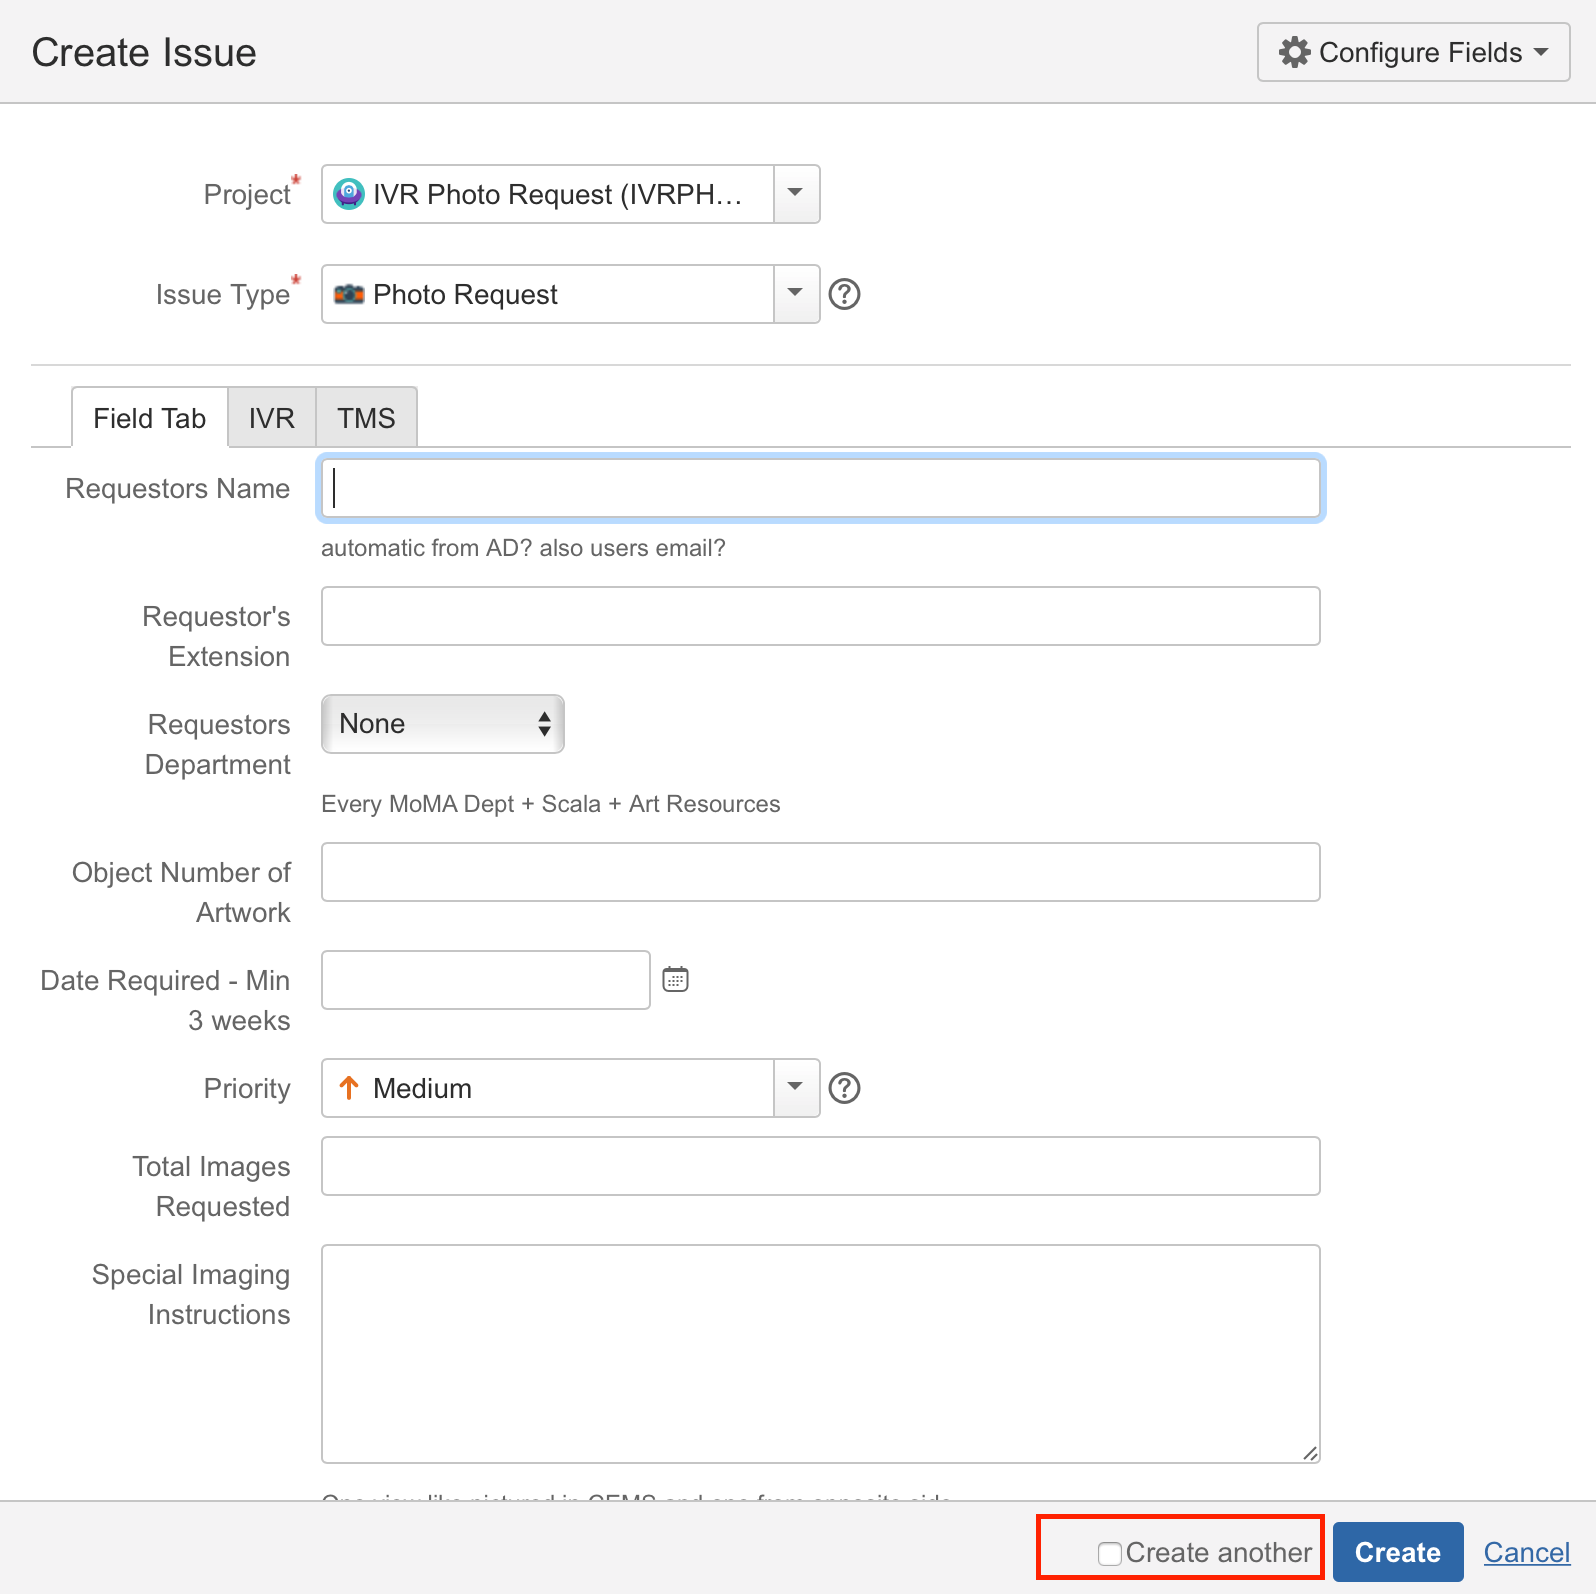1596x1594 pixels.
Task: Click the 'Every MoMA Dept + Scala + Art Resources' hint
Action: [x=550, y=804]
